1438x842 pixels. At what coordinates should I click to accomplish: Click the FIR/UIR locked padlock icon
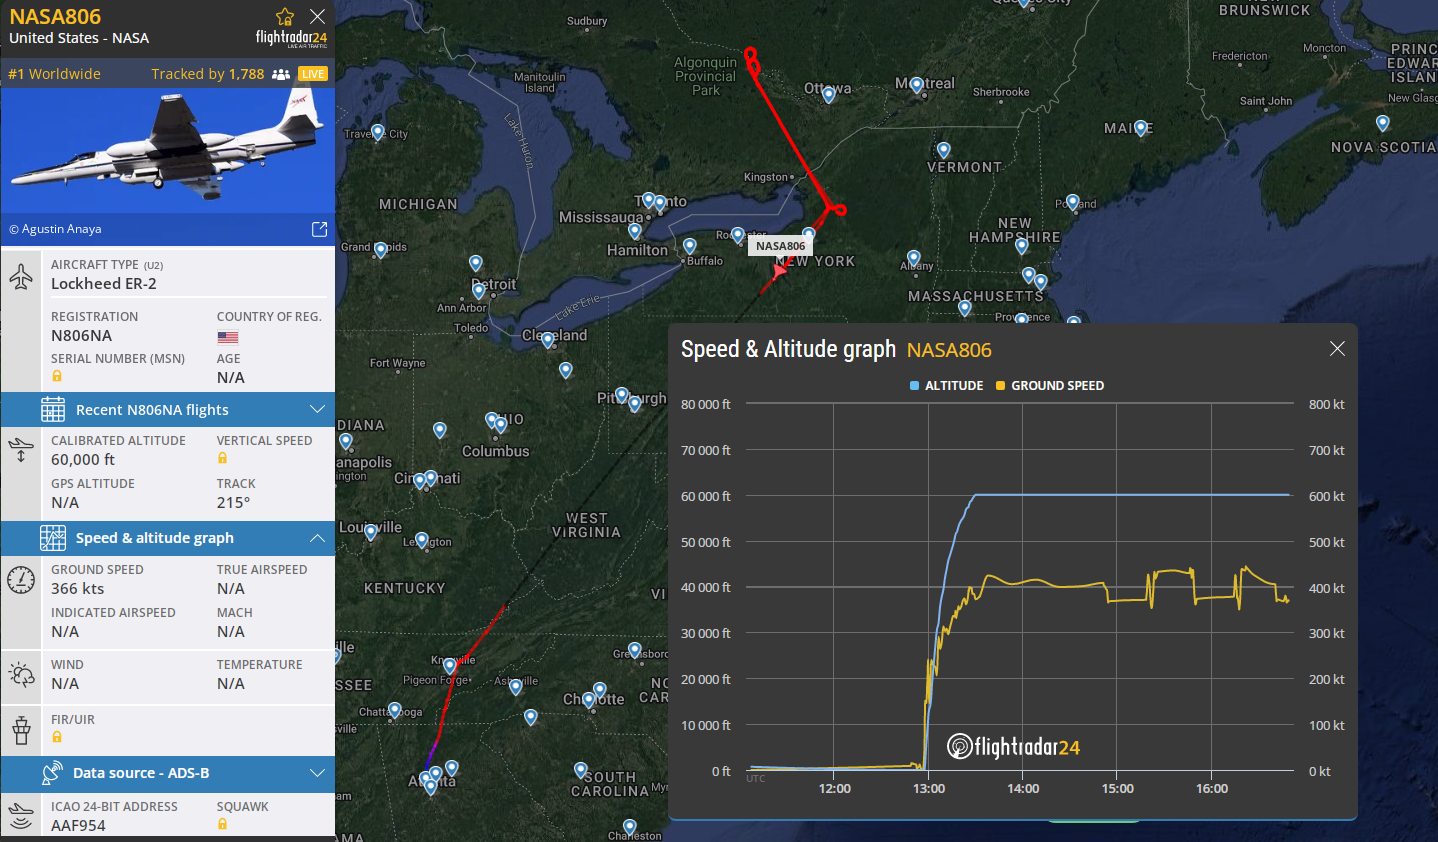click(x=57, y=737)
